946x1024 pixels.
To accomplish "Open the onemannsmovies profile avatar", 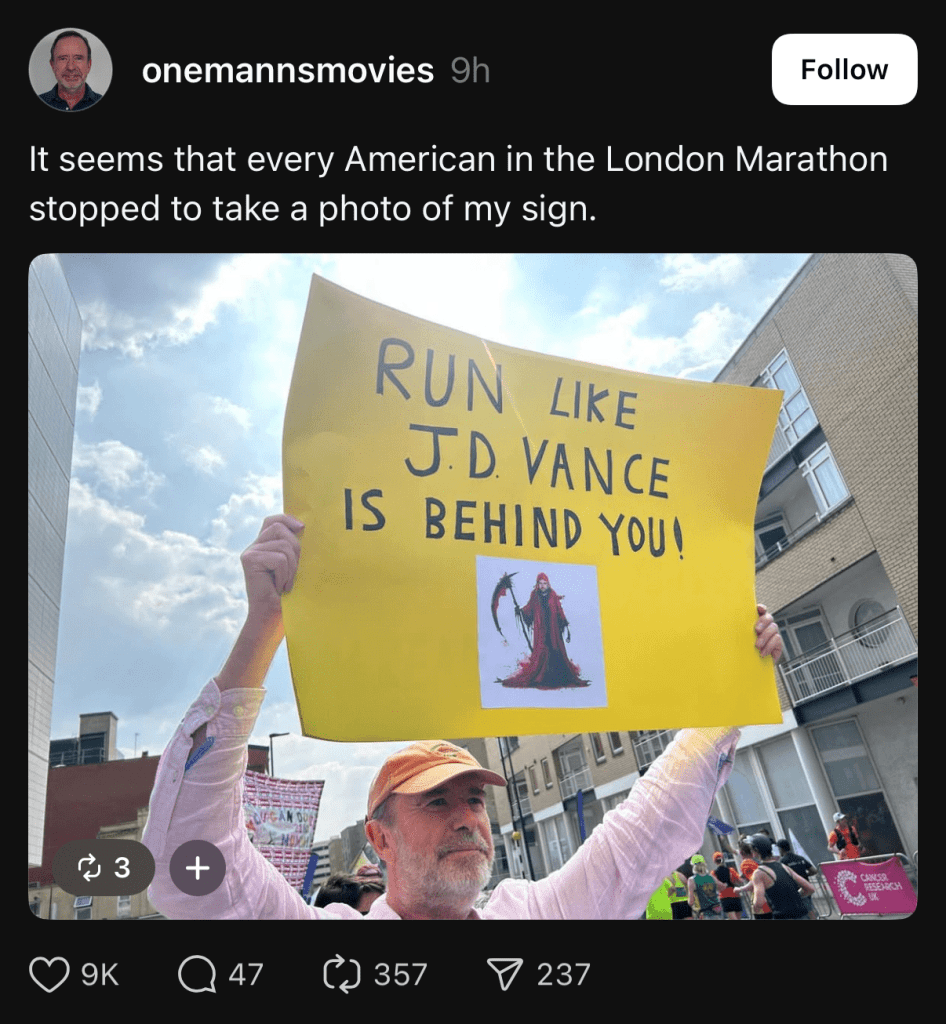I will [x=71, y=69].
